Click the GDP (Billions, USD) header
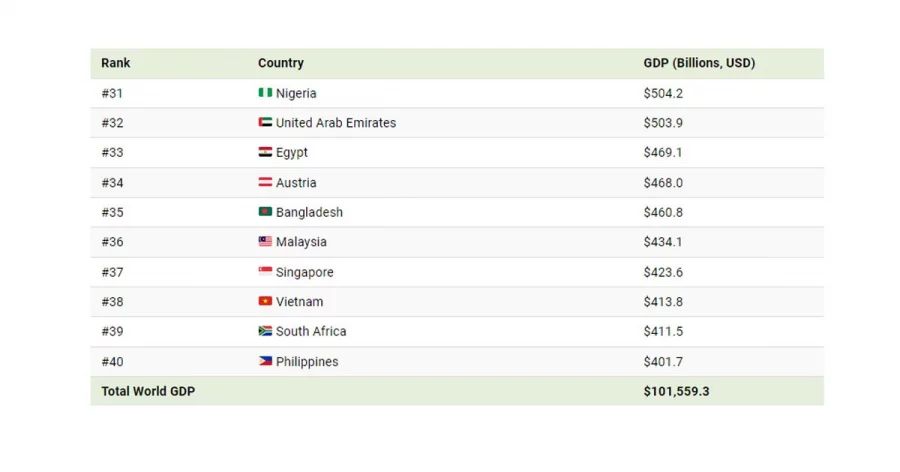 (699, 63)
